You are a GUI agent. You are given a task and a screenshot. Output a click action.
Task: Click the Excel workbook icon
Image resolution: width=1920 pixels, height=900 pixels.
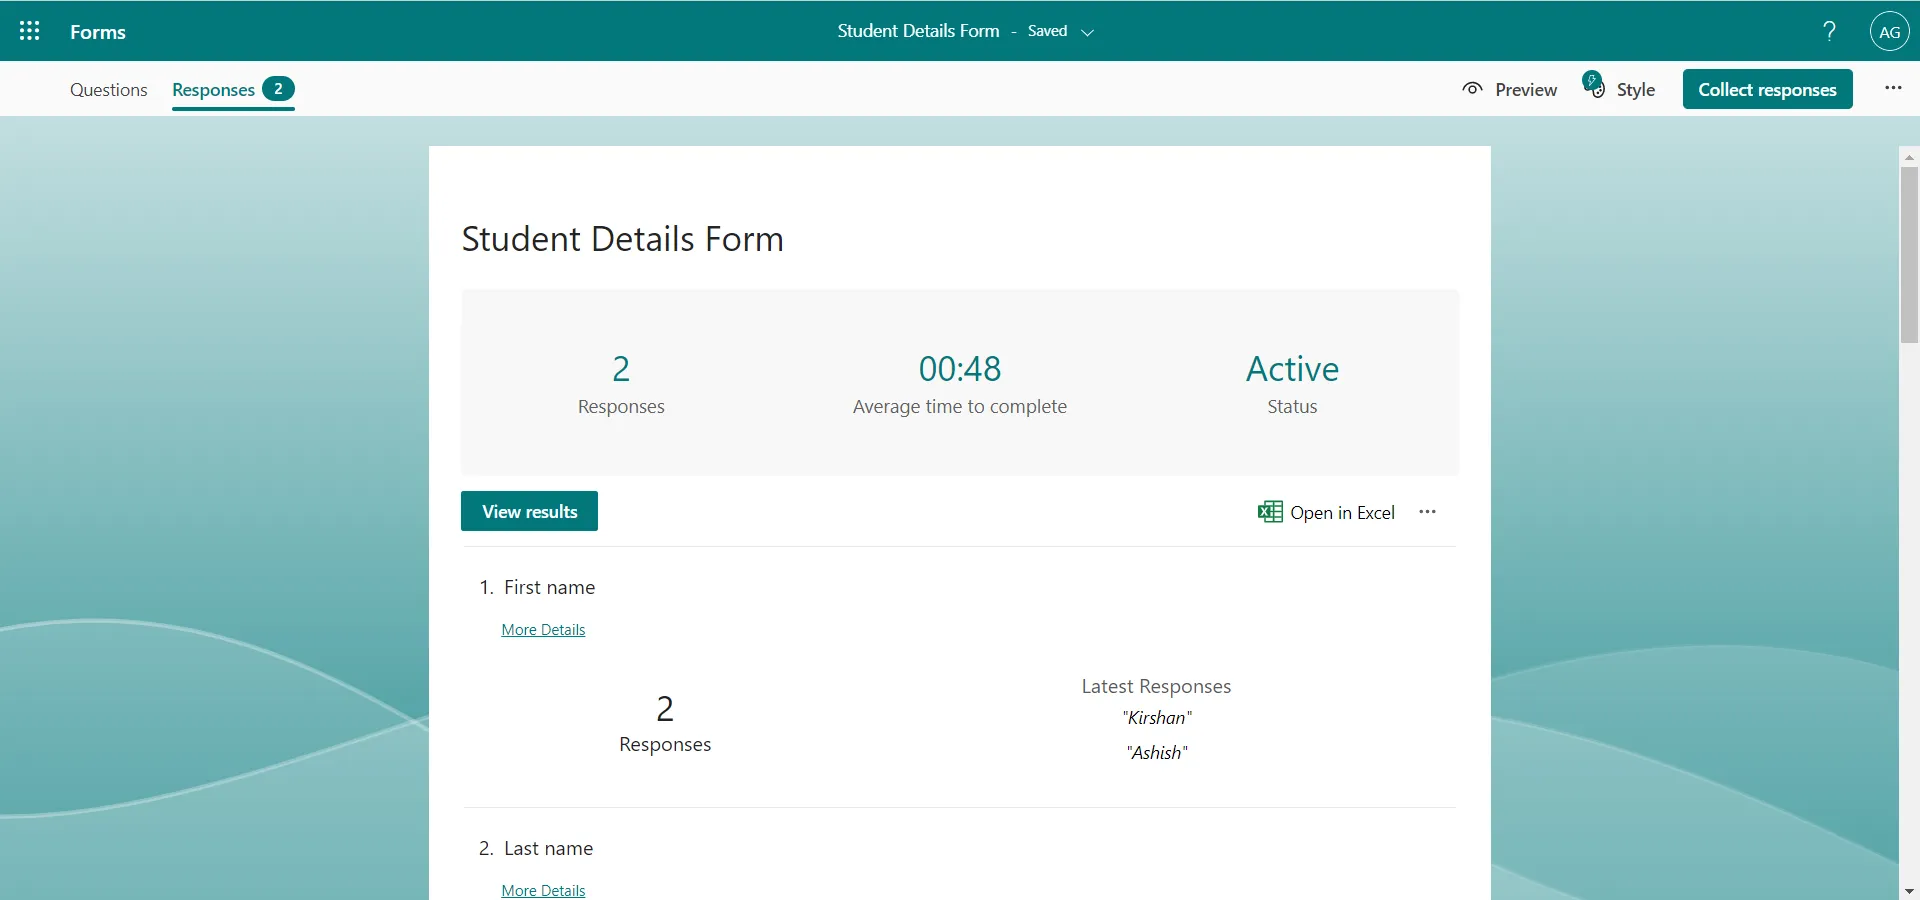1268,511
